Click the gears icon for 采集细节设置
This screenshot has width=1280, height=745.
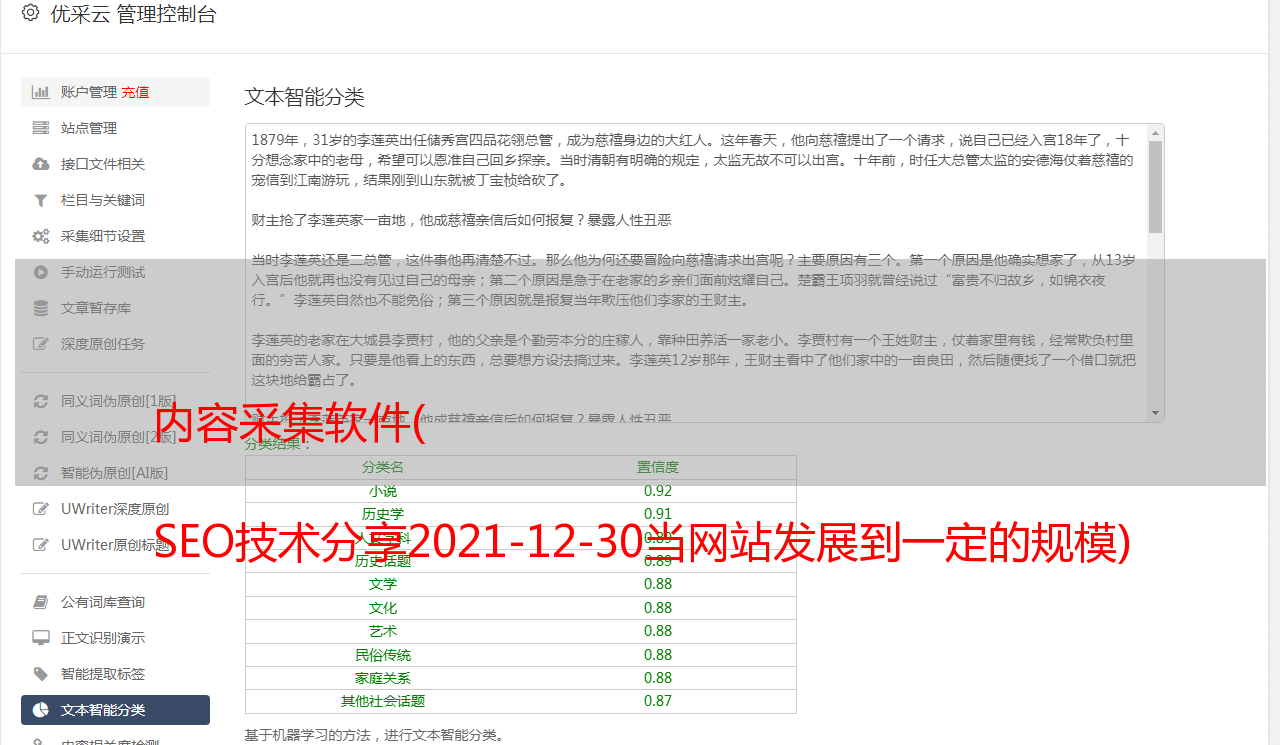pos(41,236)
